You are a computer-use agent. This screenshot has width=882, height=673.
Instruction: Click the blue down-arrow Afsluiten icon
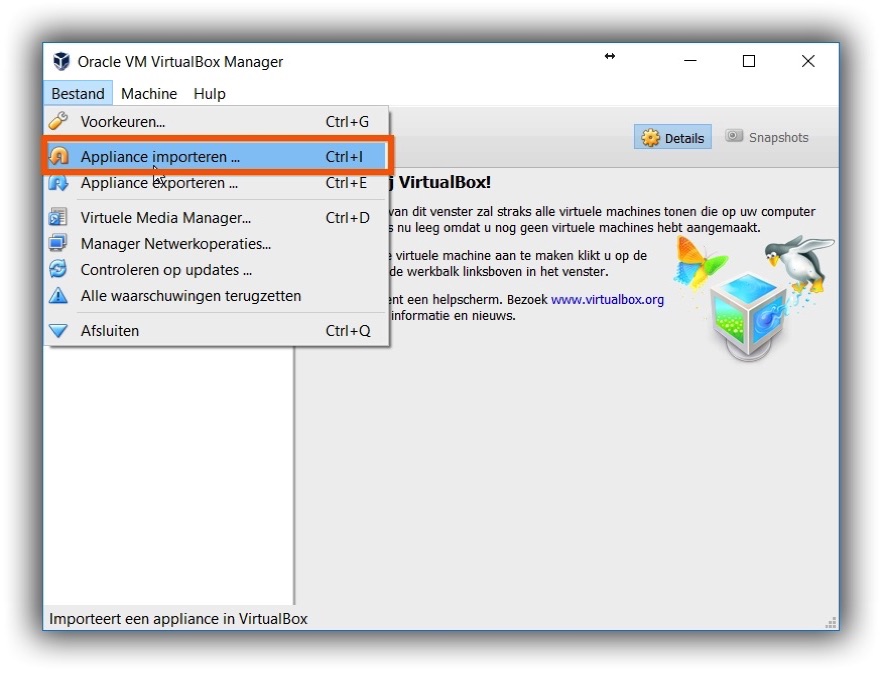coord(58,331)
